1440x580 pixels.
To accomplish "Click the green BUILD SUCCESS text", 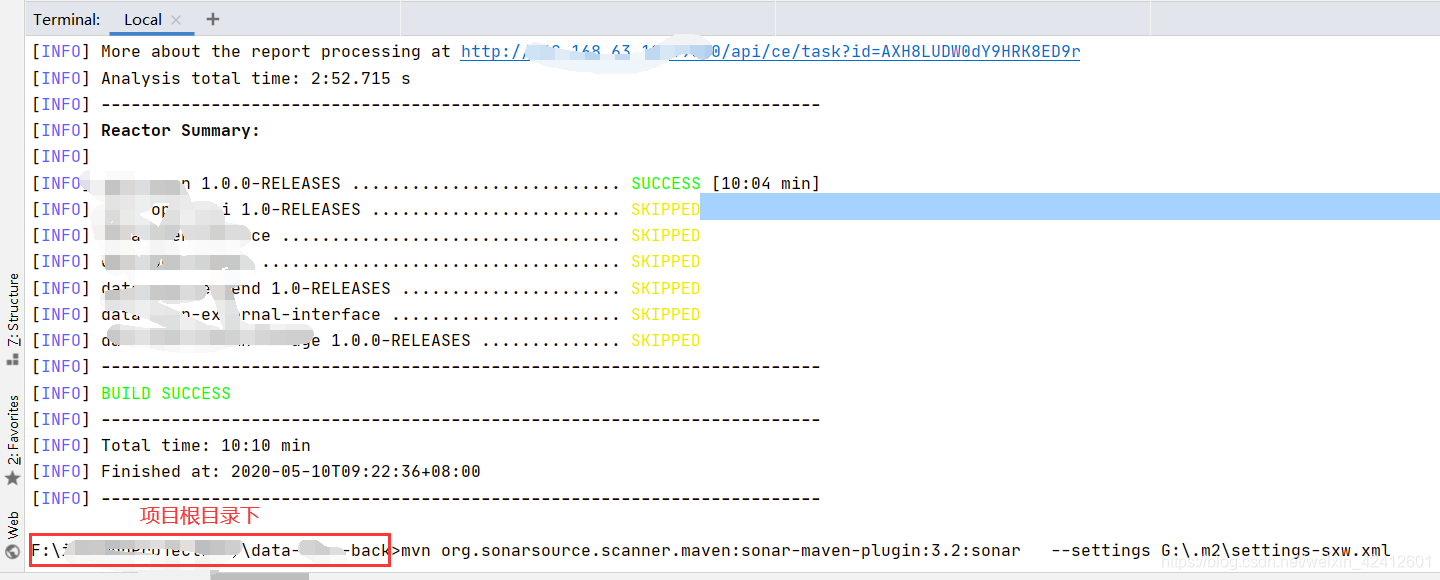I will click(x=166, y=393).
